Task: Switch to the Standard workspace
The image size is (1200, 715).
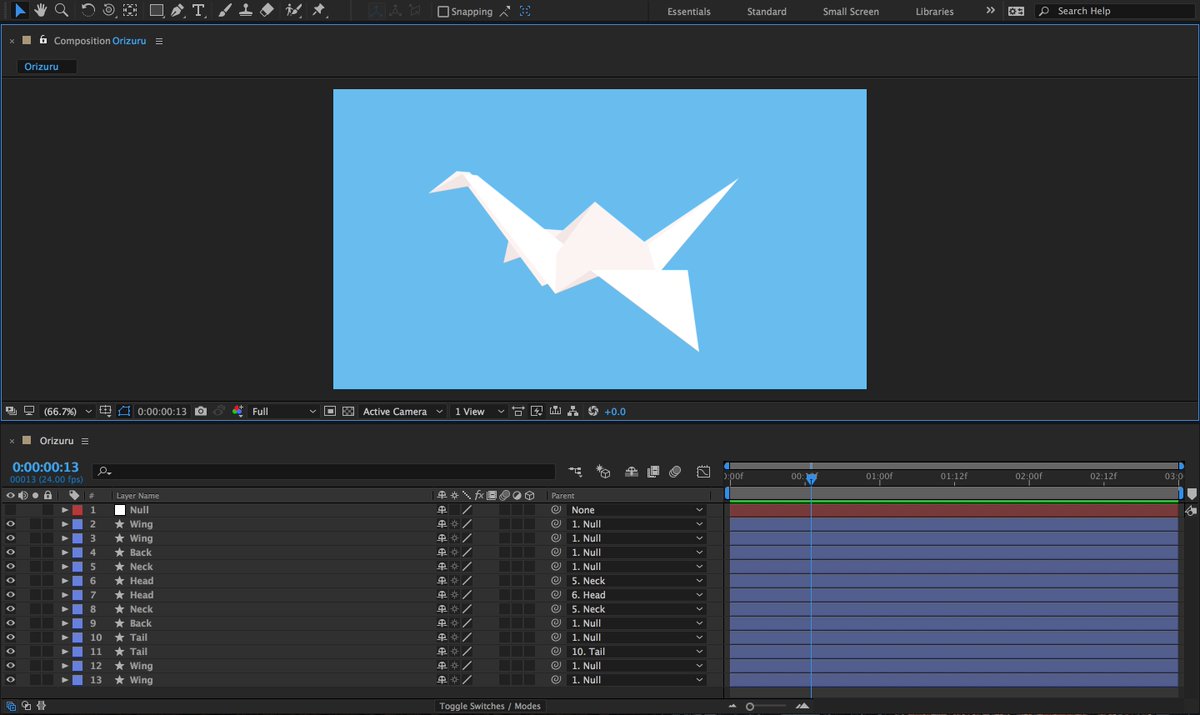Action: (766, 11)
